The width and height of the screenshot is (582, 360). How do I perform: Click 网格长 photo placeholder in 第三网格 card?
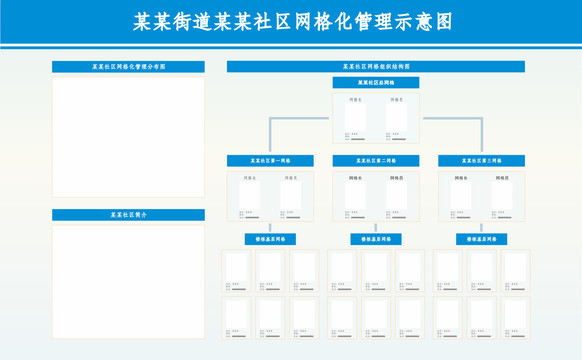[461, 195]
